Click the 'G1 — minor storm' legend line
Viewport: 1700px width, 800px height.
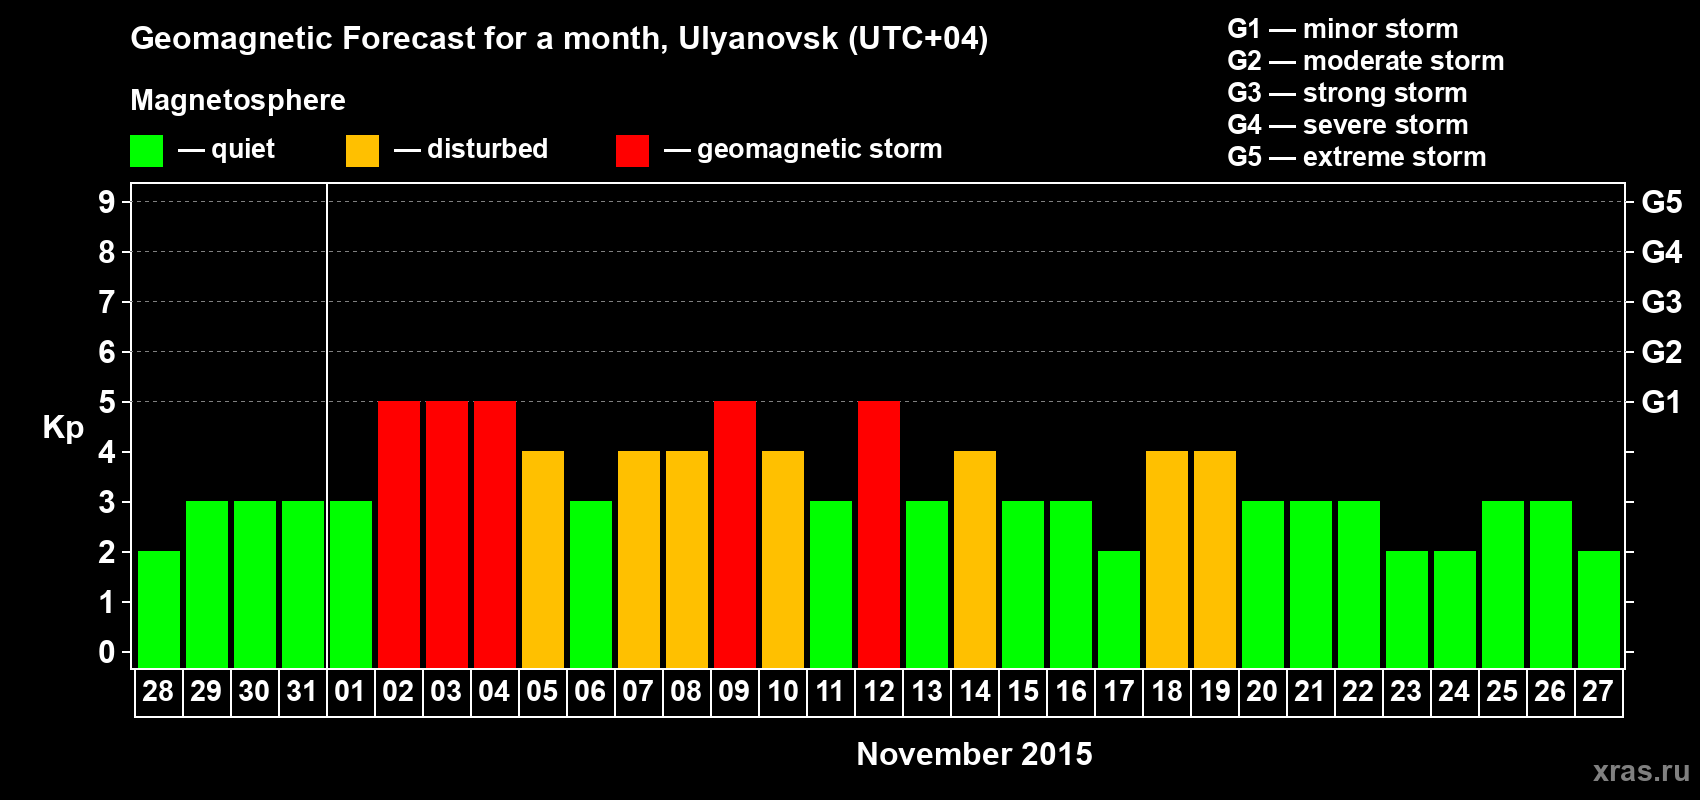tap(1343, 29)
